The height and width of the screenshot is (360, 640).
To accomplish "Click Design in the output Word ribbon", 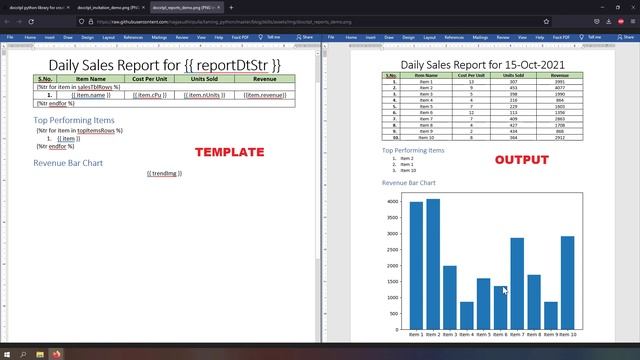I will (408, 37).
